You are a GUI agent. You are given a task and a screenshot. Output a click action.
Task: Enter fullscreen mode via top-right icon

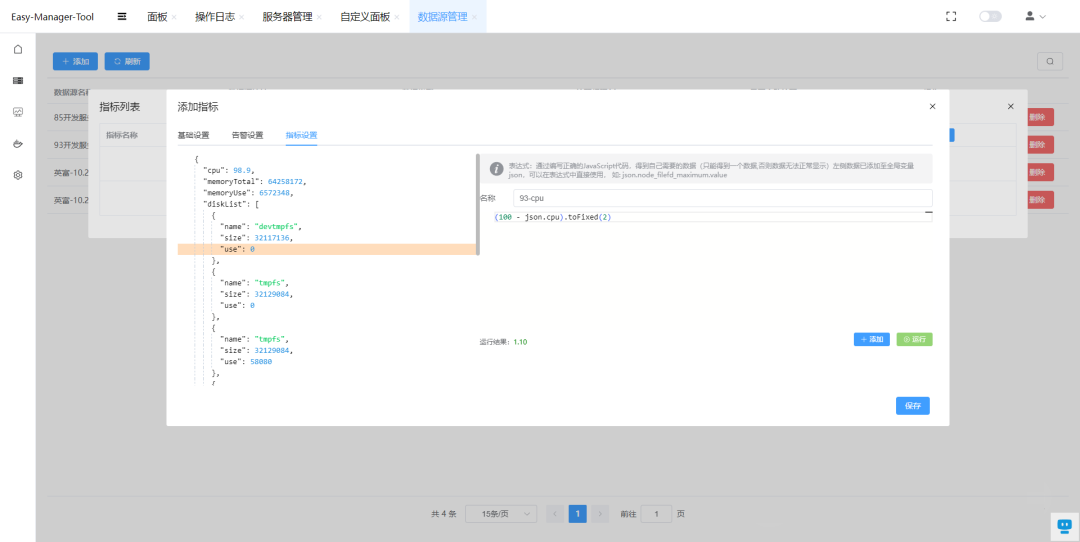pyautogui.click(x=951, y=16)
